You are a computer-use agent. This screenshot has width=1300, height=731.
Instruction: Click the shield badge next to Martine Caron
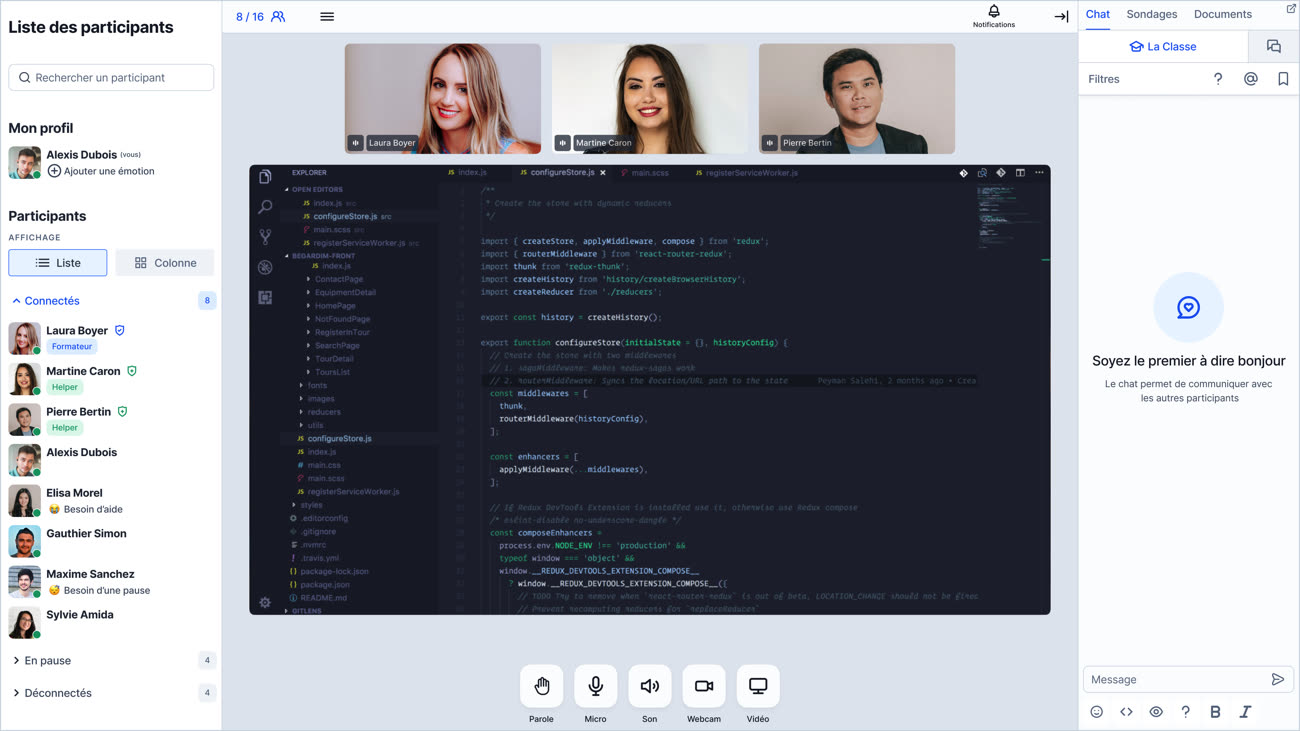point(132,371)
